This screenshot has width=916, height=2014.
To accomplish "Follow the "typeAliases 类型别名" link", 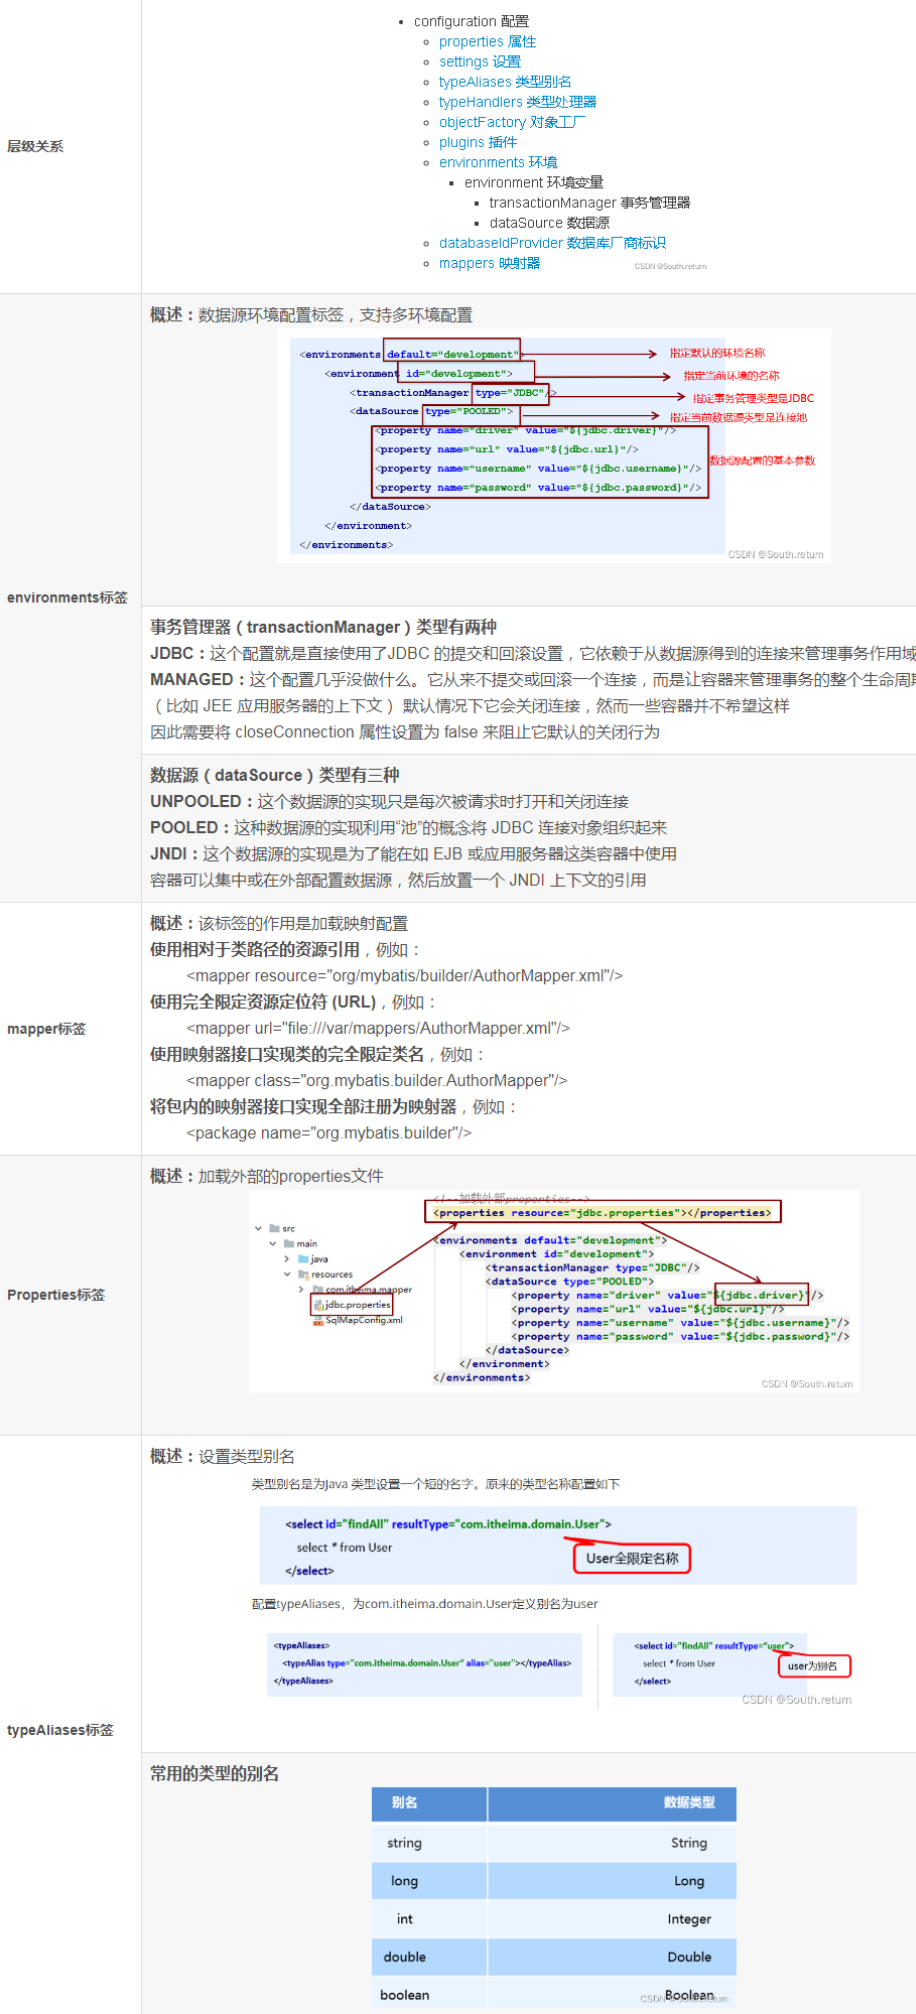I will pyautogui.click(x=505, y=82).
